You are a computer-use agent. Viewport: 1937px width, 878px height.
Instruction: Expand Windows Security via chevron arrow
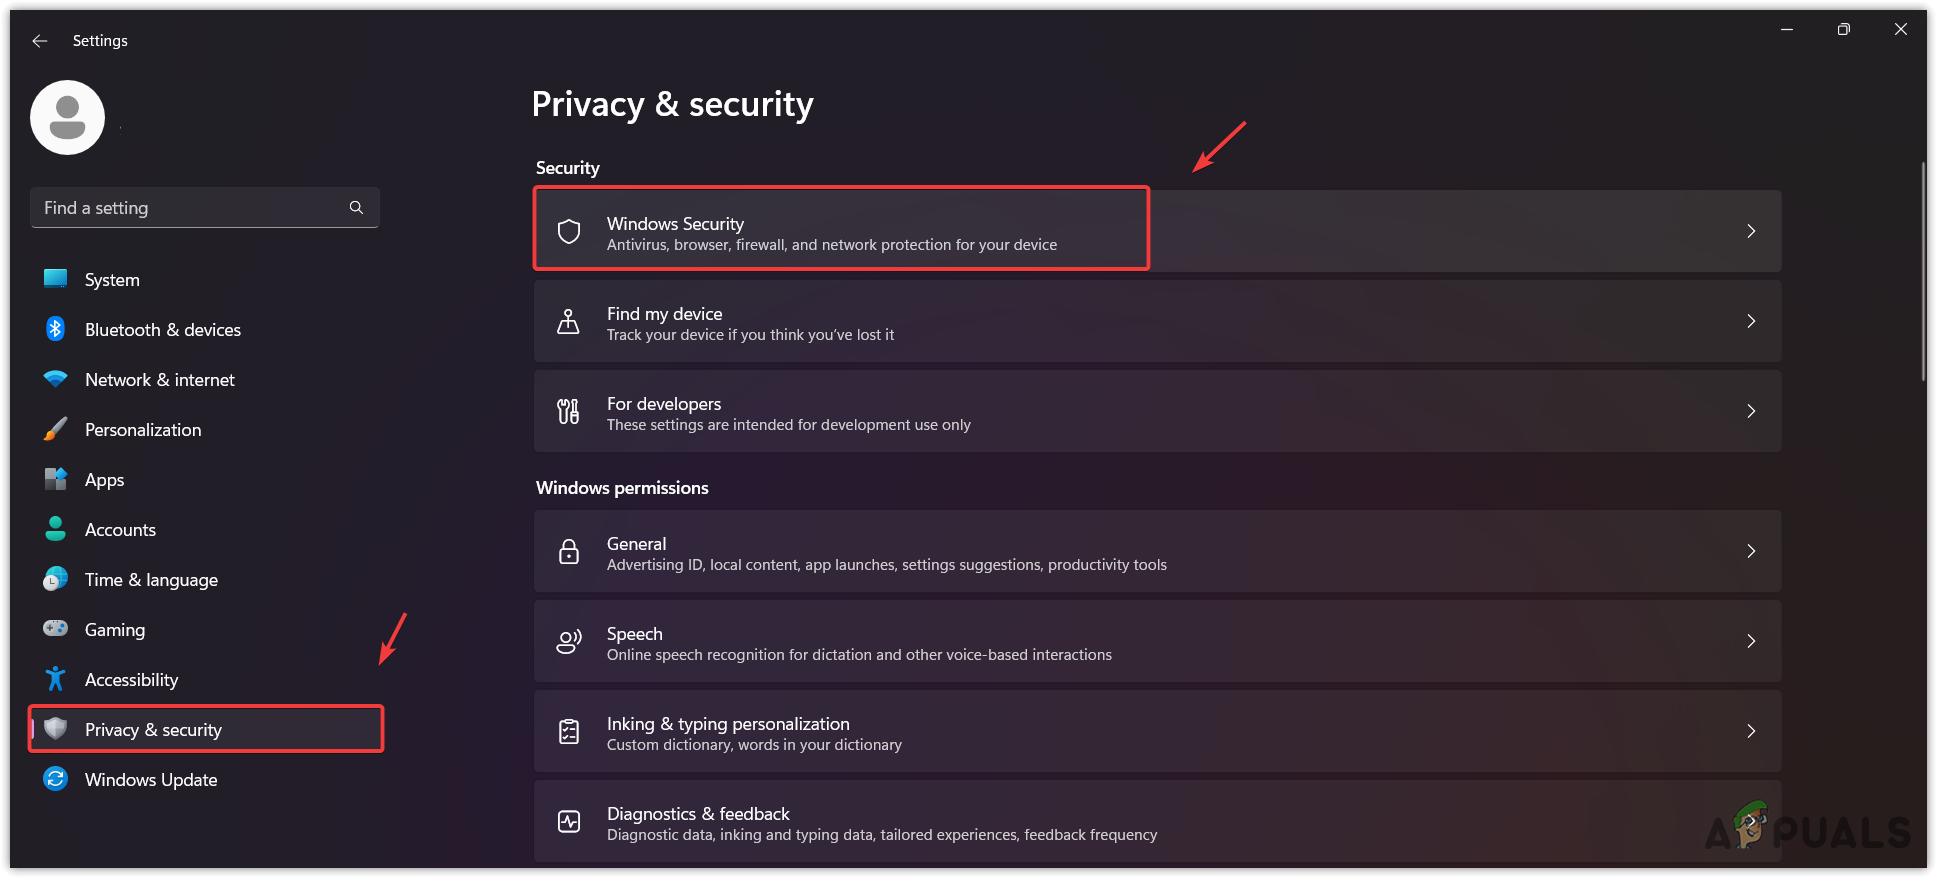(x=1750, y=231)
